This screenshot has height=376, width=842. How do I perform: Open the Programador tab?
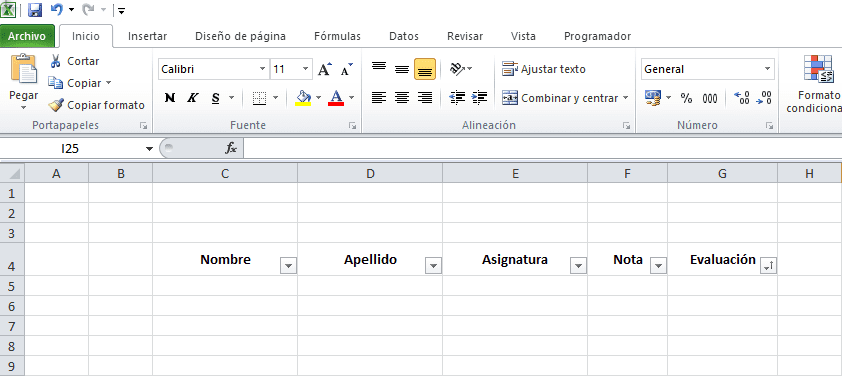(597, 36)
